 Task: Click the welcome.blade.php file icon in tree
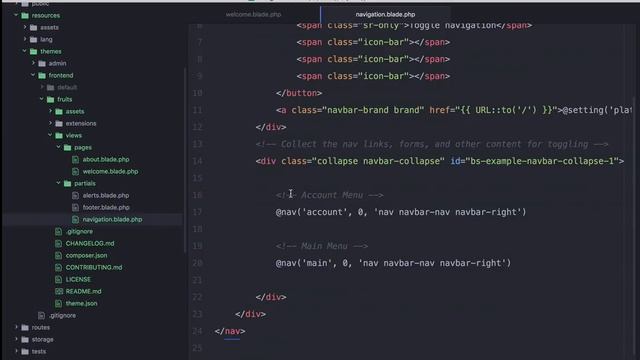tap(75, 171)
